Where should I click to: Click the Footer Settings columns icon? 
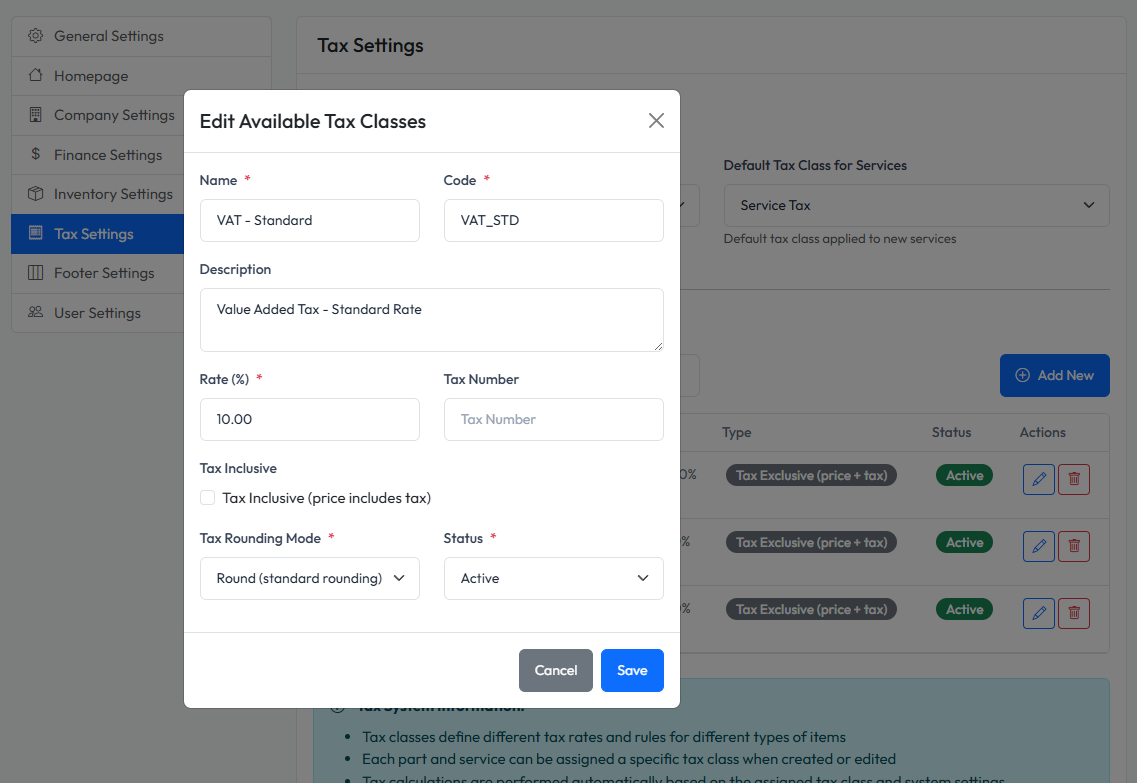tap(35, 272)
